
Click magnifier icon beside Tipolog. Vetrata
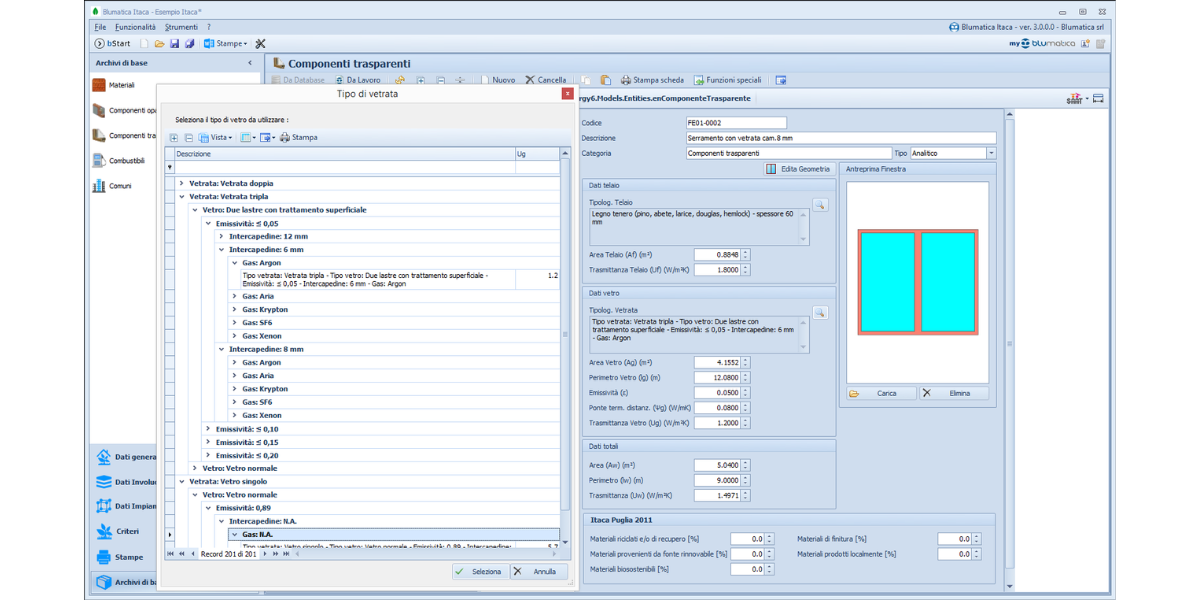[820, 313]
